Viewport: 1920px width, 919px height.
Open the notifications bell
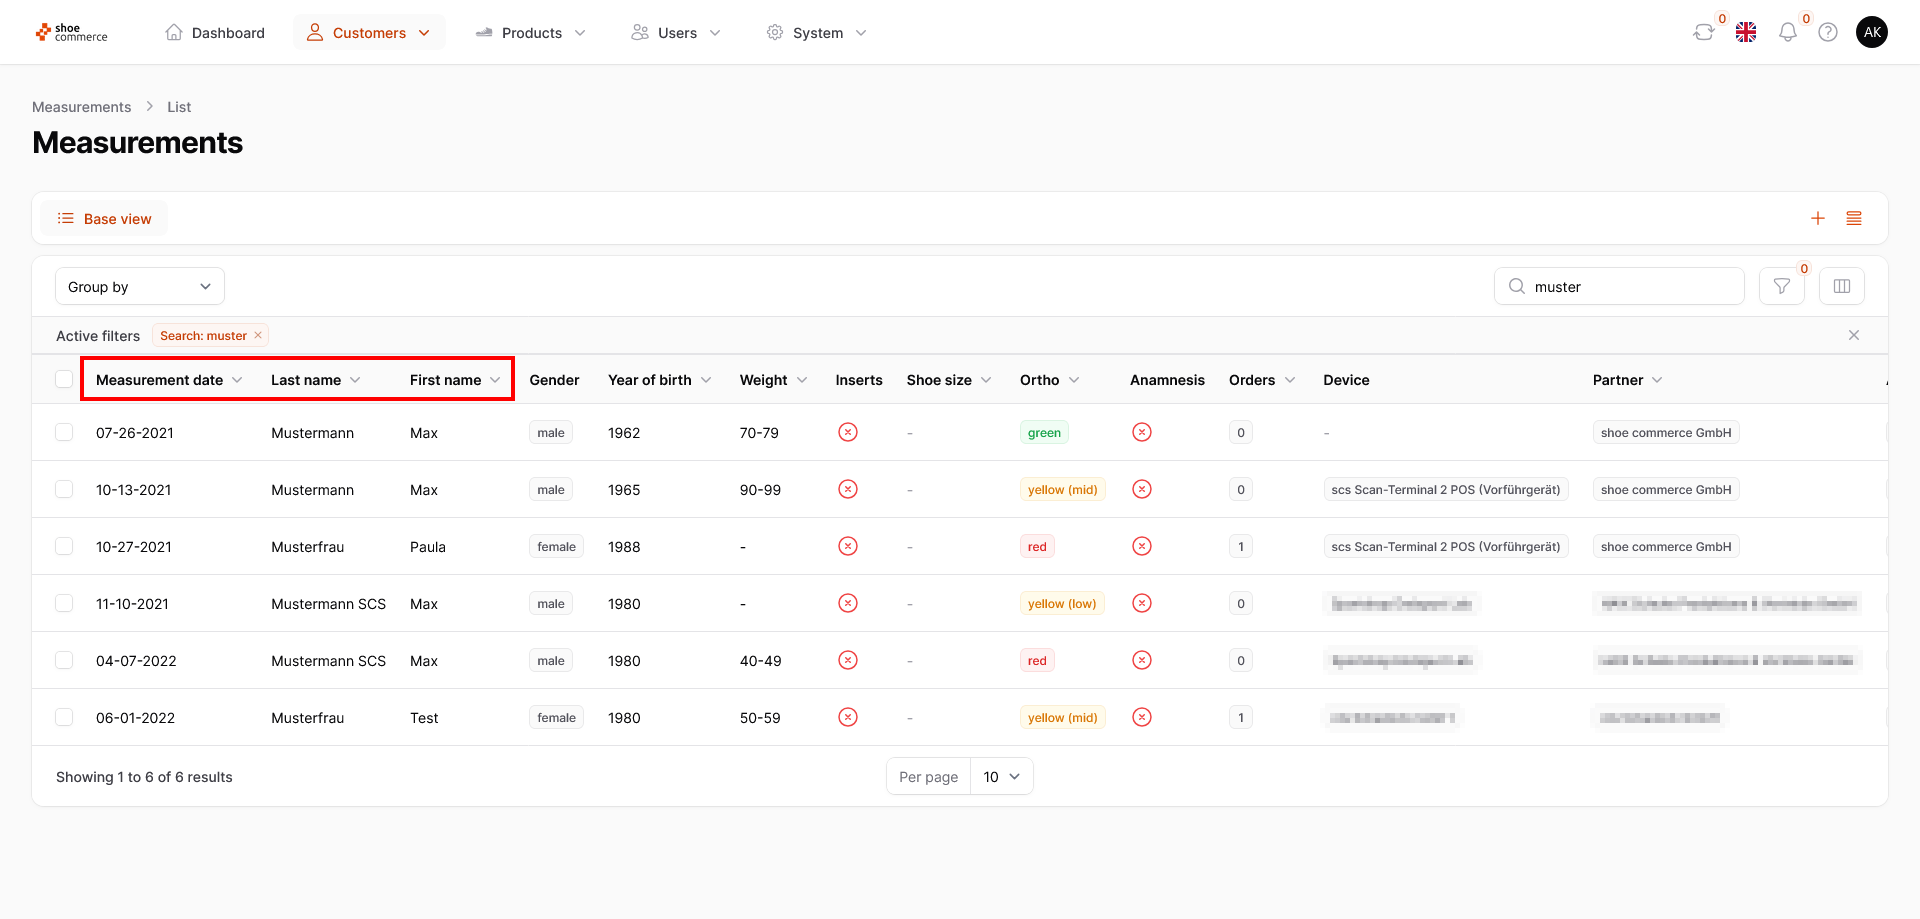pos(1788,32)
